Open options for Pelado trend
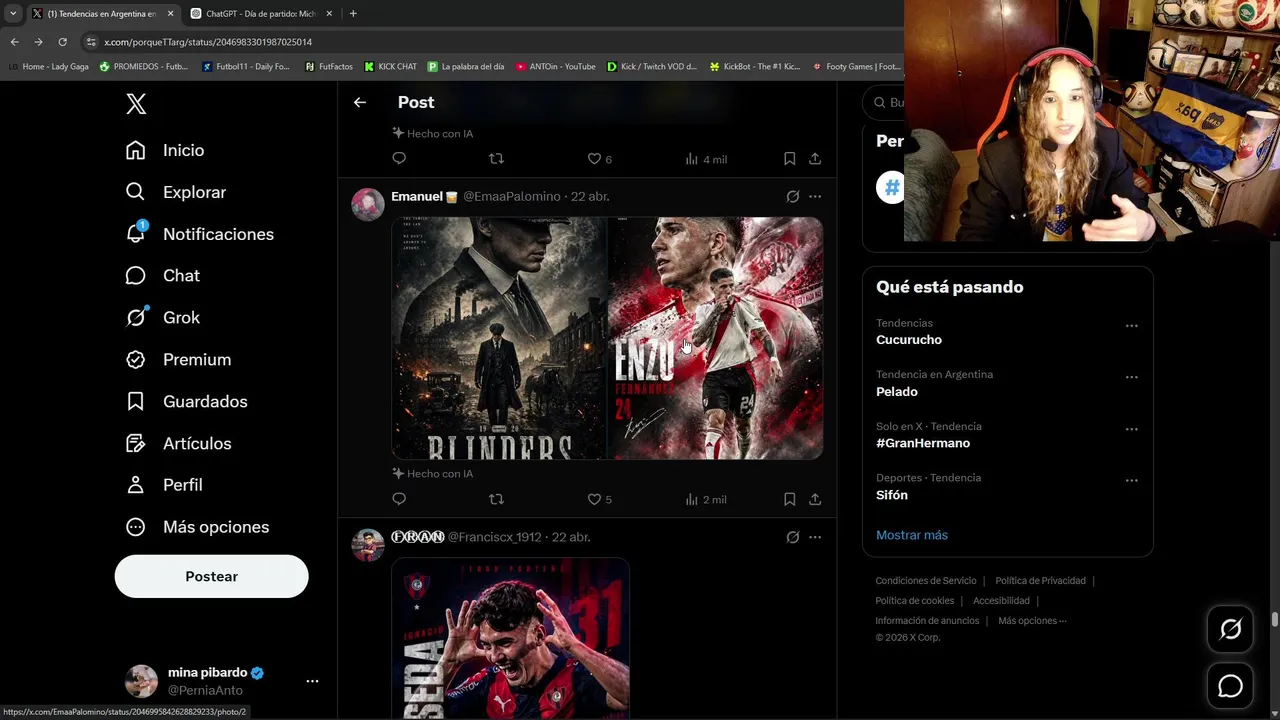1280x720 pixels. pos(1131,377)
